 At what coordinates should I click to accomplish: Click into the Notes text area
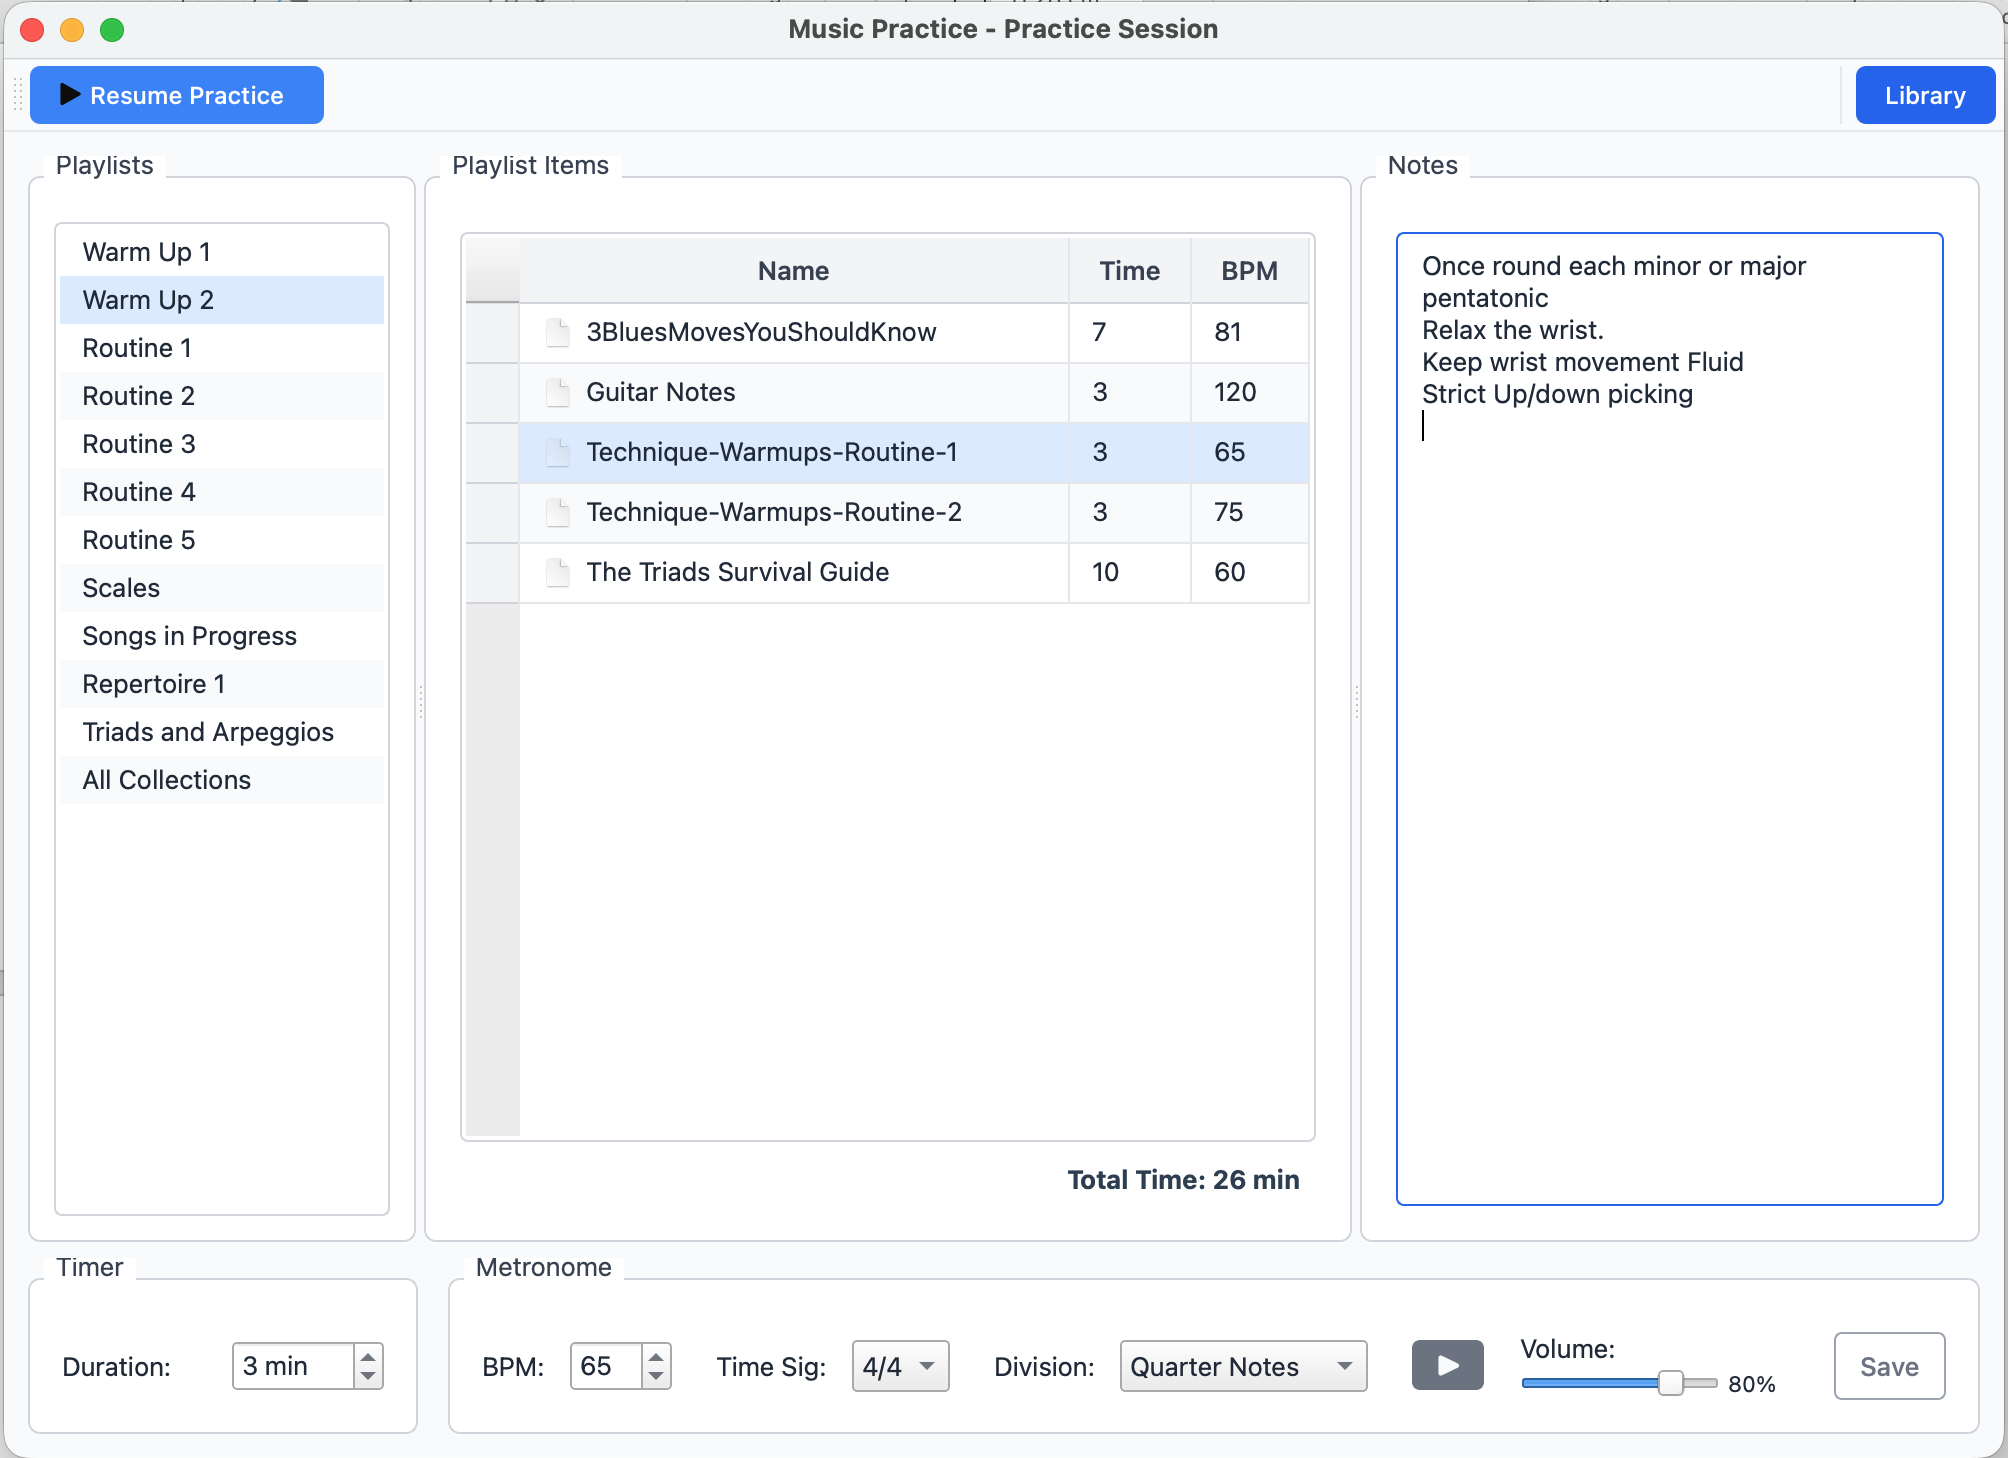[x=1669, y=719]
